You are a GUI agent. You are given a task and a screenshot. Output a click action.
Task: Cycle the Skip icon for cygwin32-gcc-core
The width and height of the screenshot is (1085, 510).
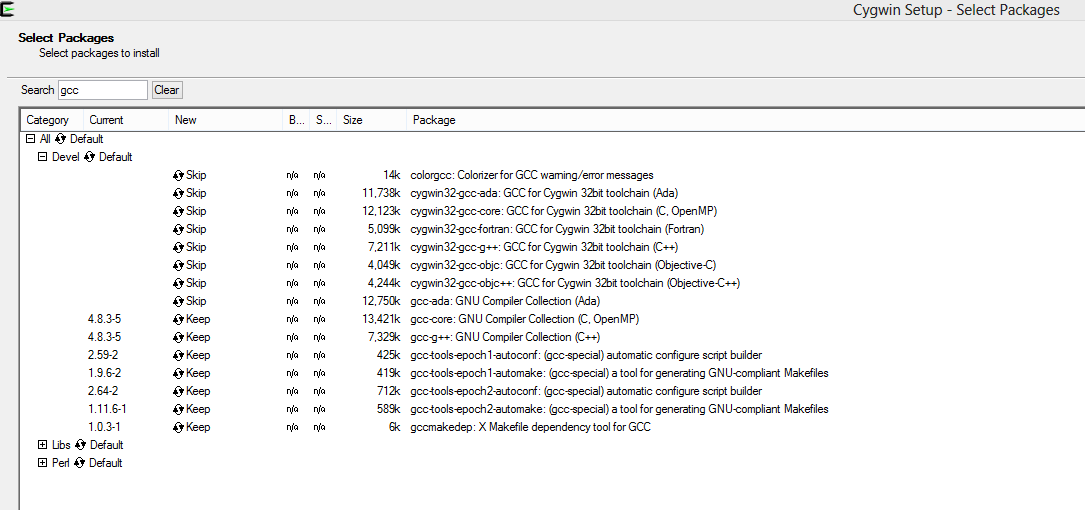[179, 211]
